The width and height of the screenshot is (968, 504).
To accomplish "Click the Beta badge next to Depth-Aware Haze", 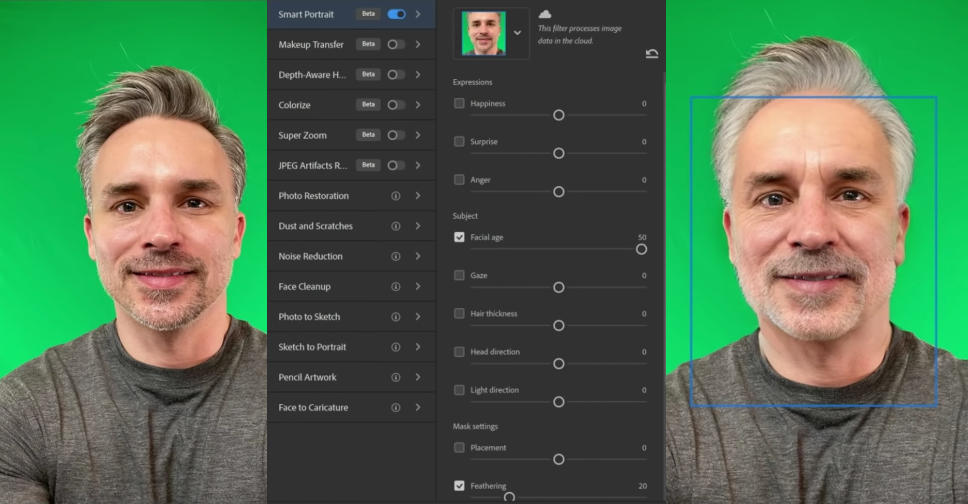I will (368, 75).
